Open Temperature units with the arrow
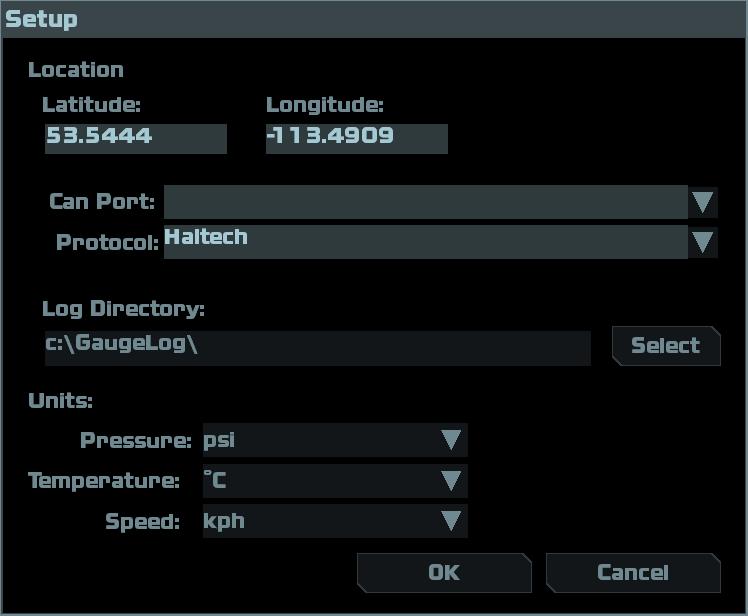The image size is (748, 616). [451, 481]
